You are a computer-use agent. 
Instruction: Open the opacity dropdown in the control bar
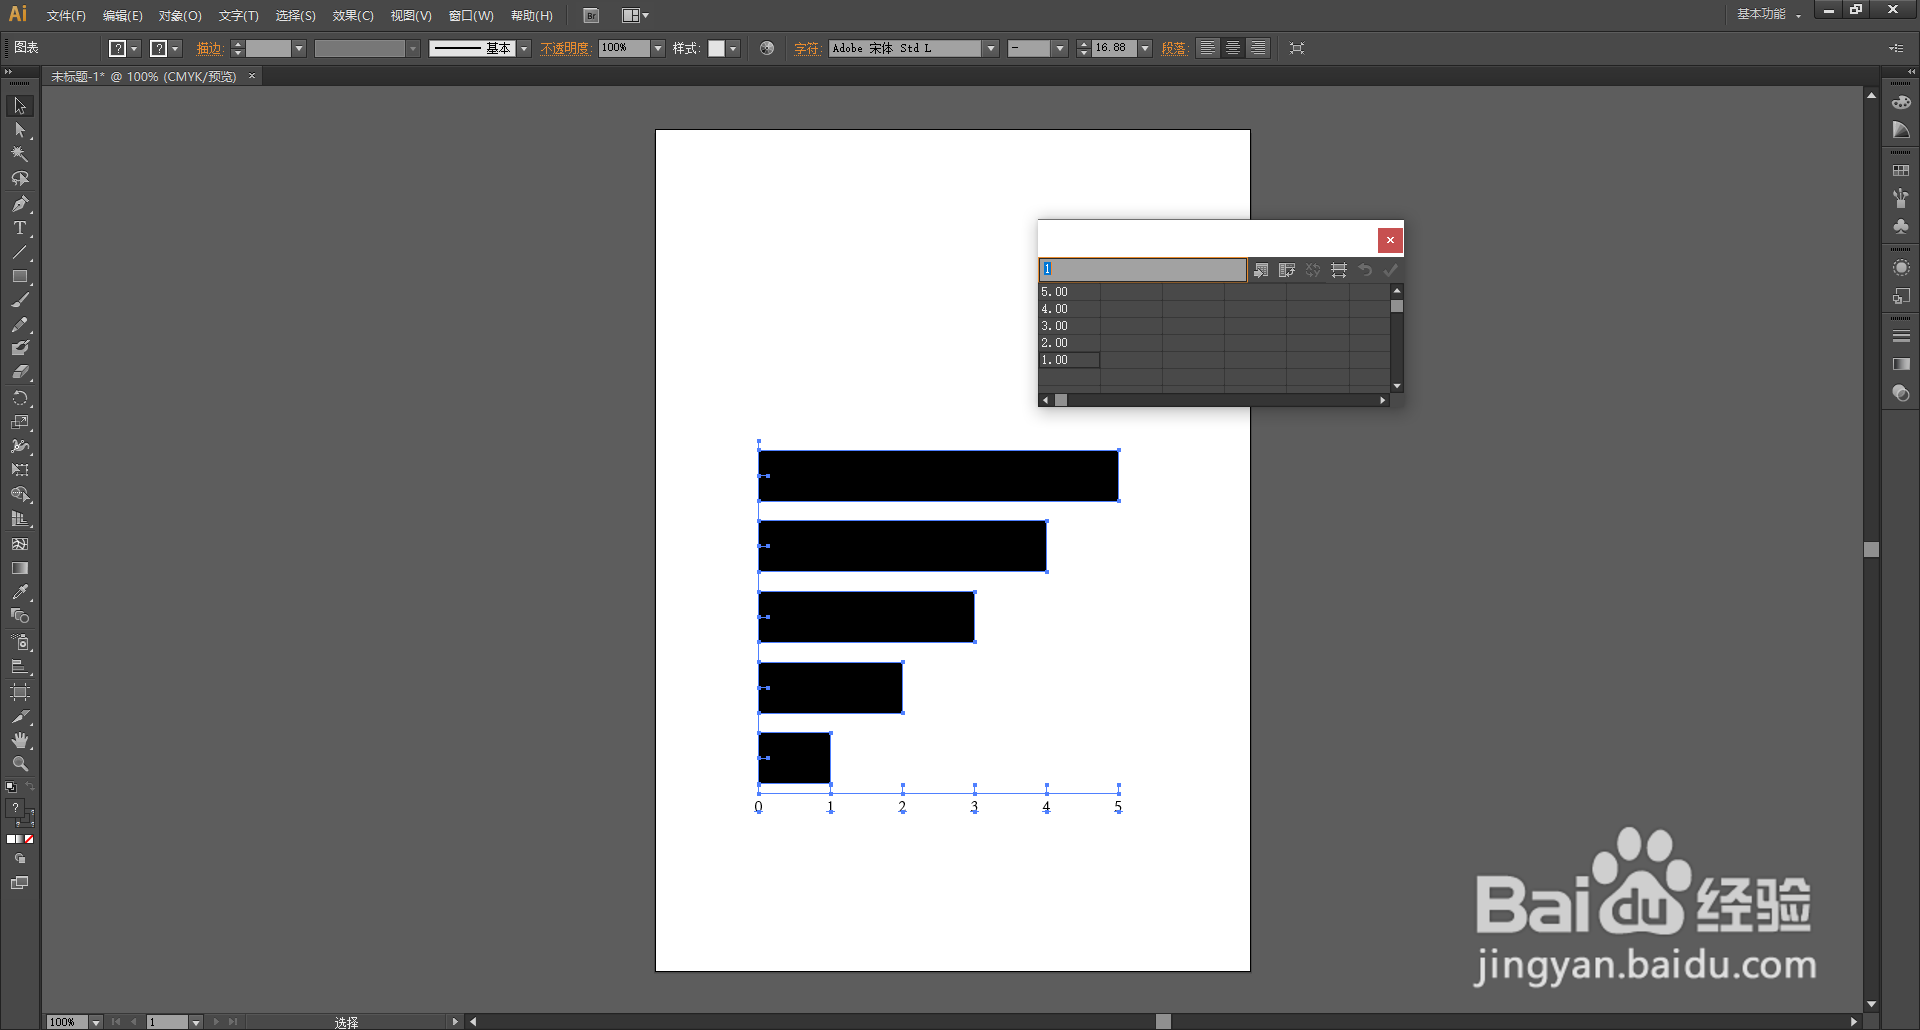point(657,47)
